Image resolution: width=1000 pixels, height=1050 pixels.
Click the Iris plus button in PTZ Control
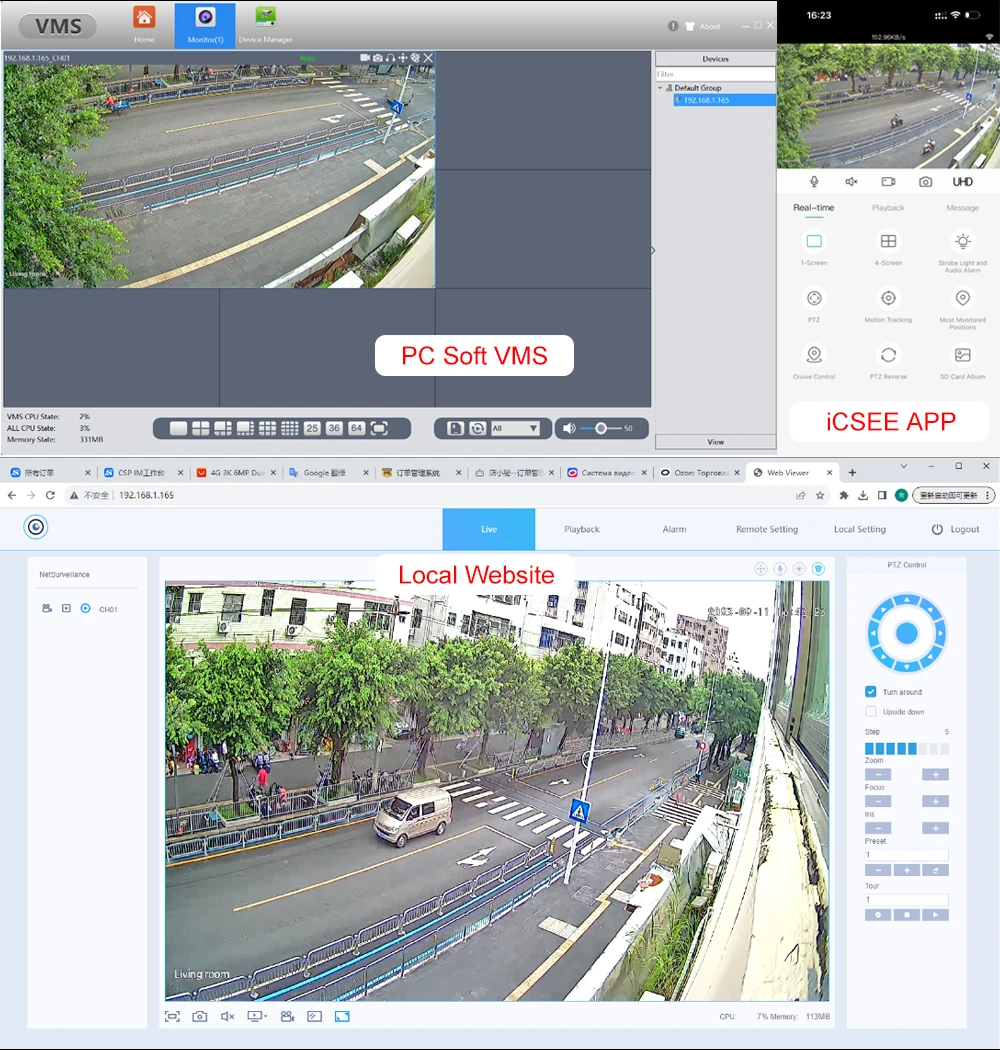click(x=936, y=829)
